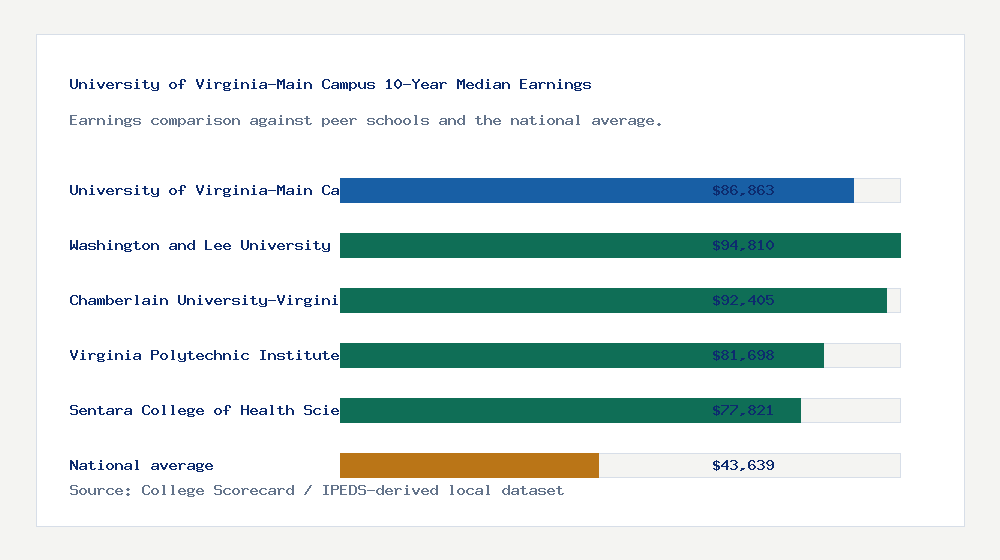Click the $86,863 value label
The height and width of the screenshot is (560, 1000).
[743, 190]
